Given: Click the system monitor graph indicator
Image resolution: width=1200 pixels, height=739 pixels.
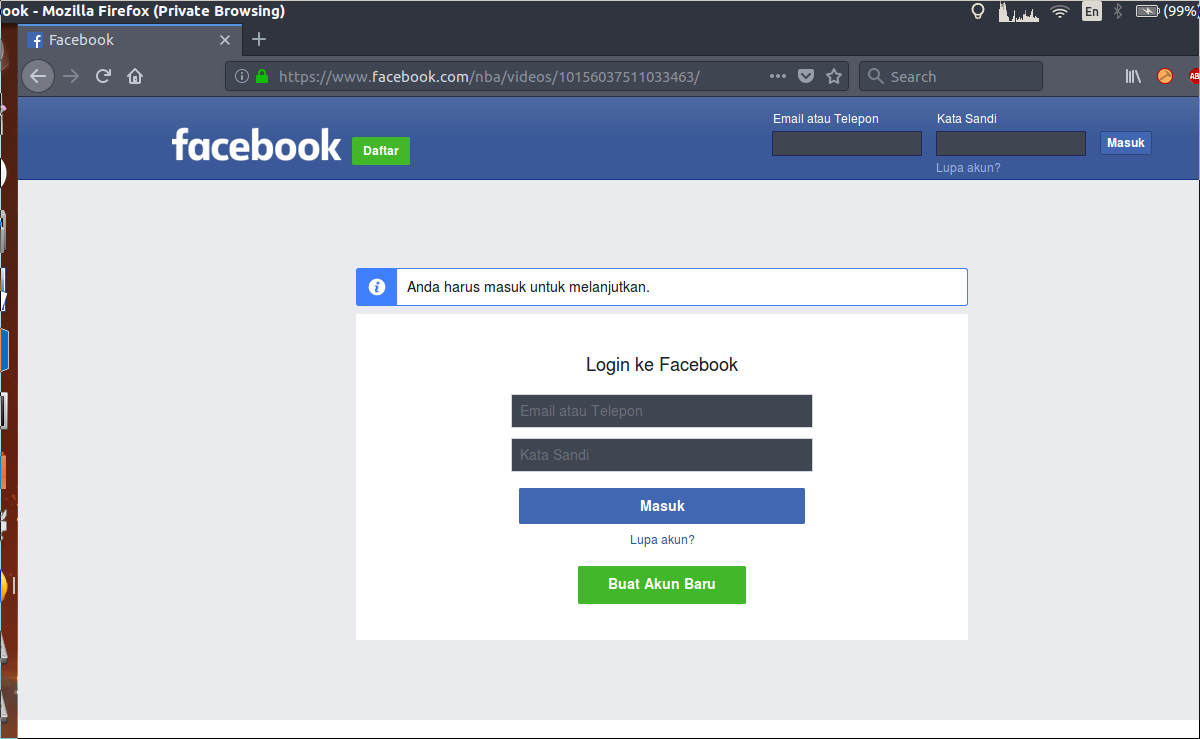Looking at the screenshot, I should pos(1018,12).
